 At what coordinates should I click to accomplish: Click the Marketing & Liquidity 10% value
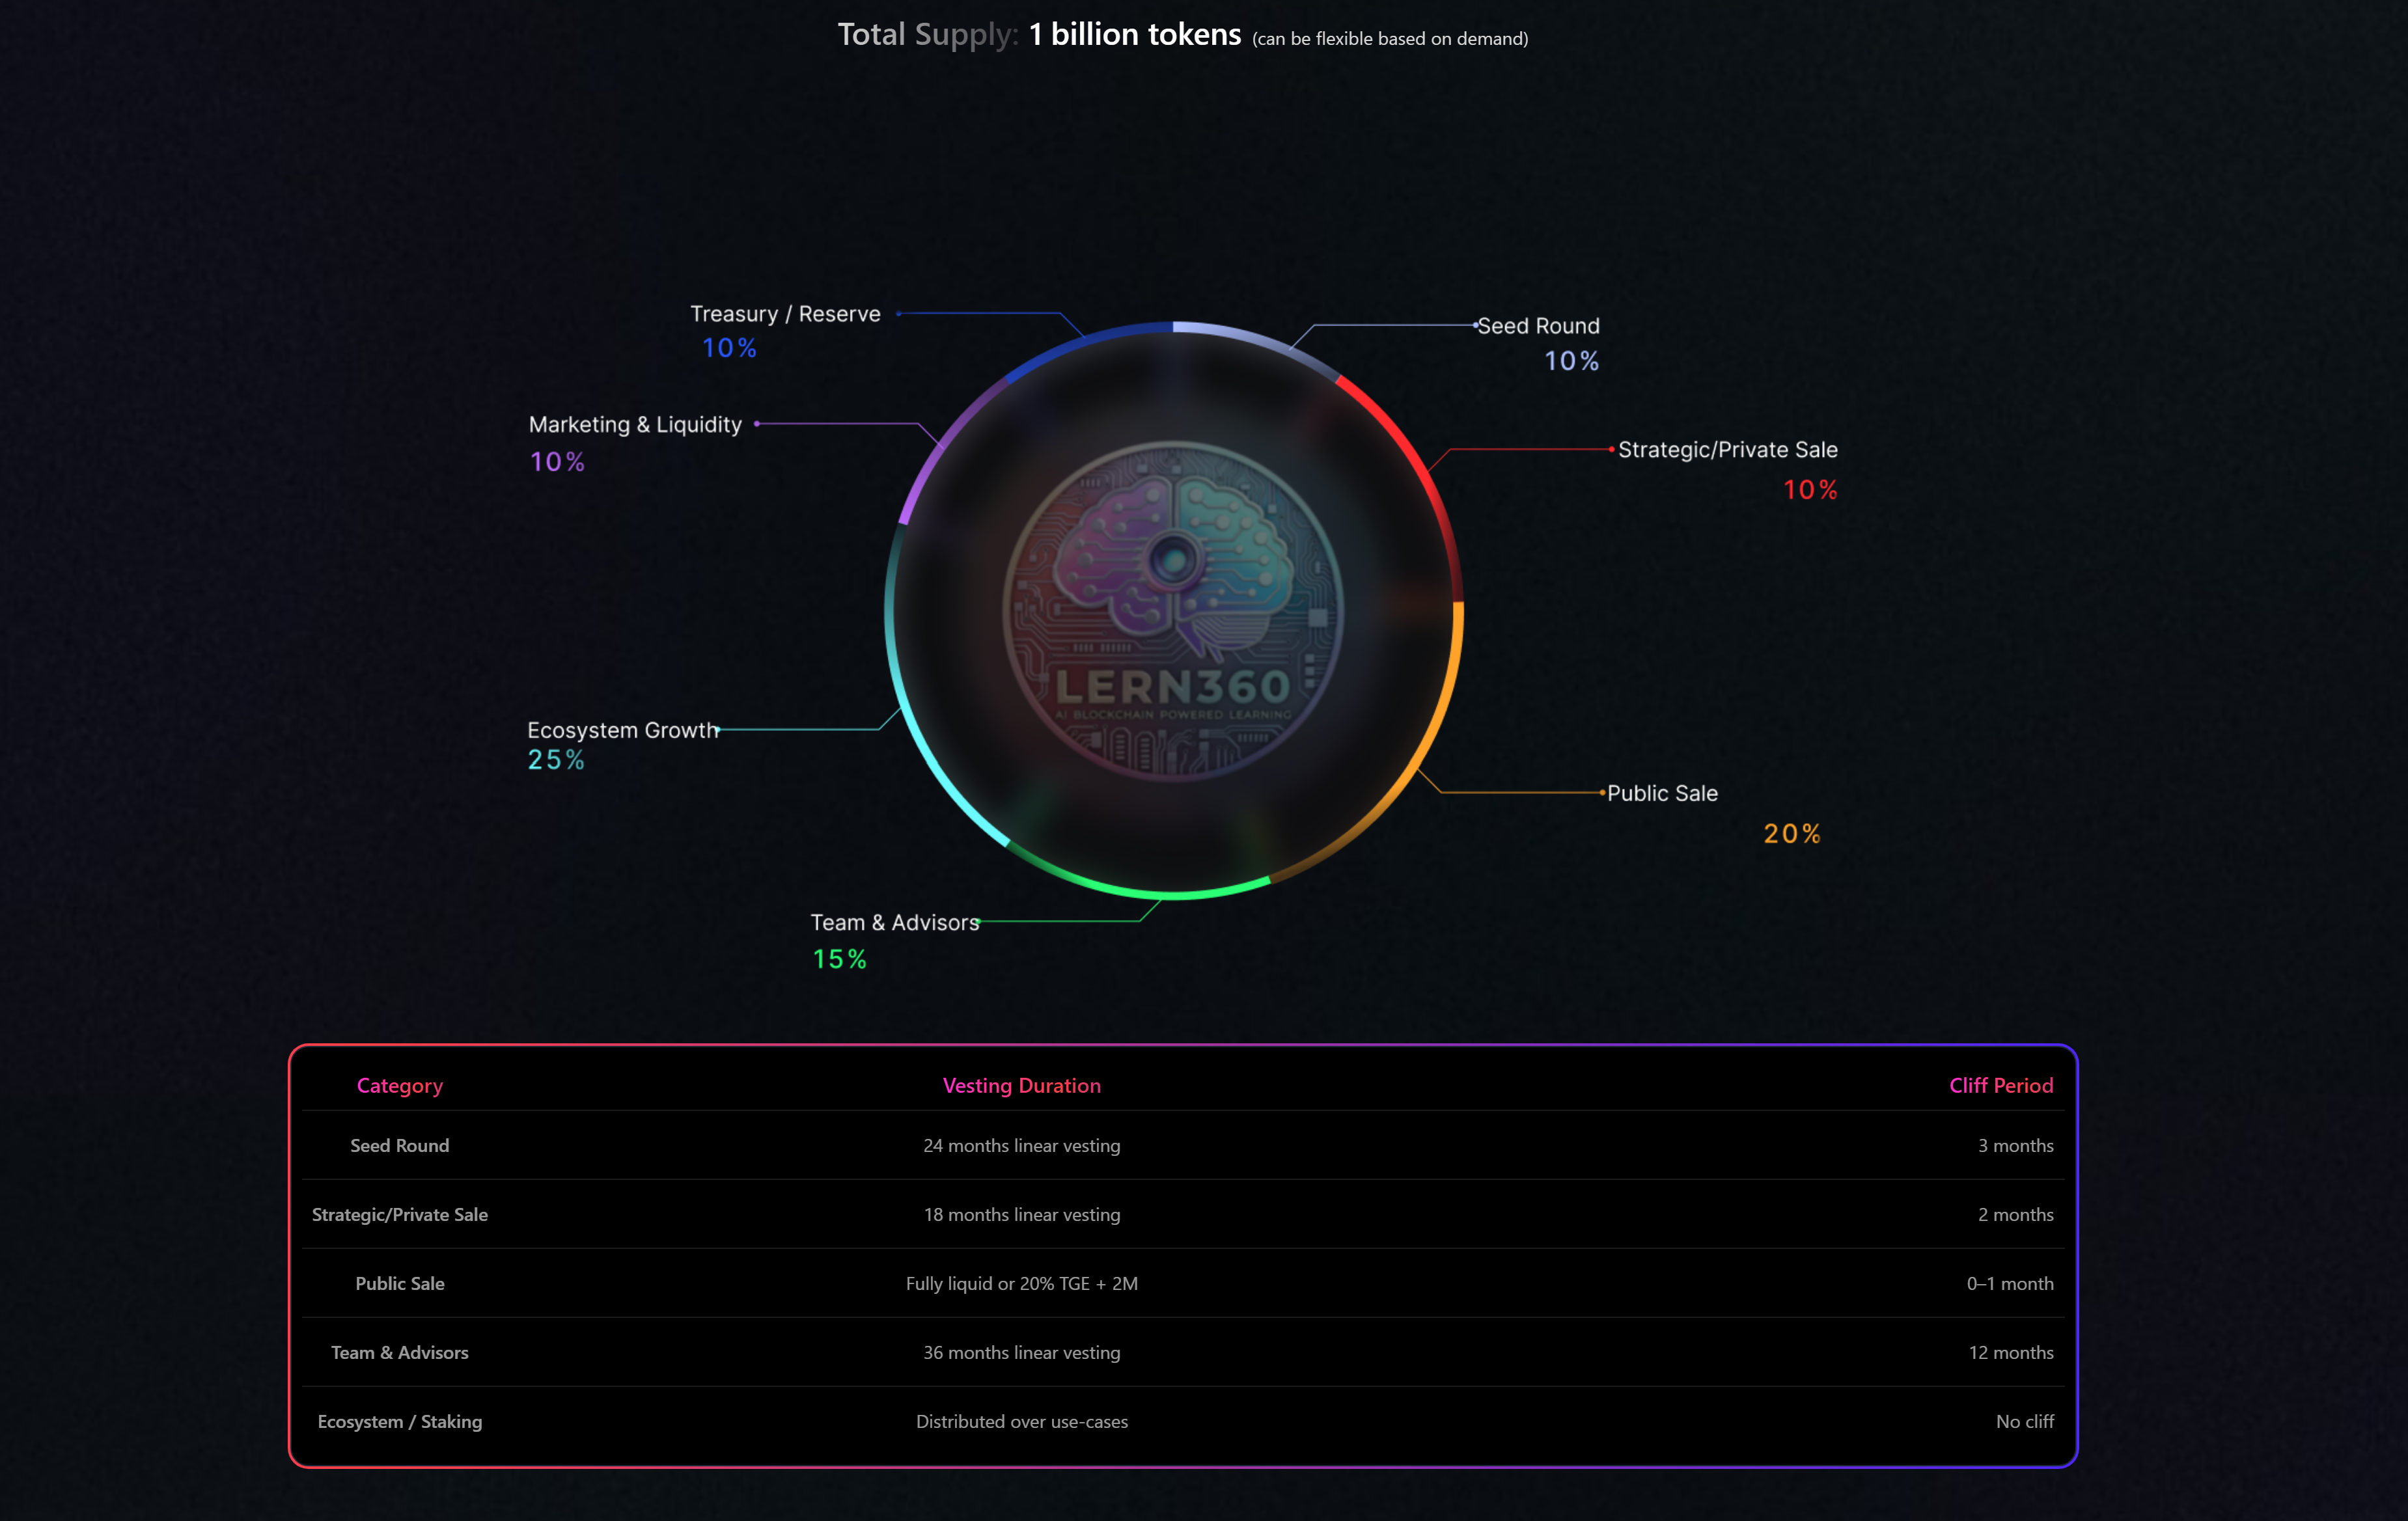tap(557, 462)
